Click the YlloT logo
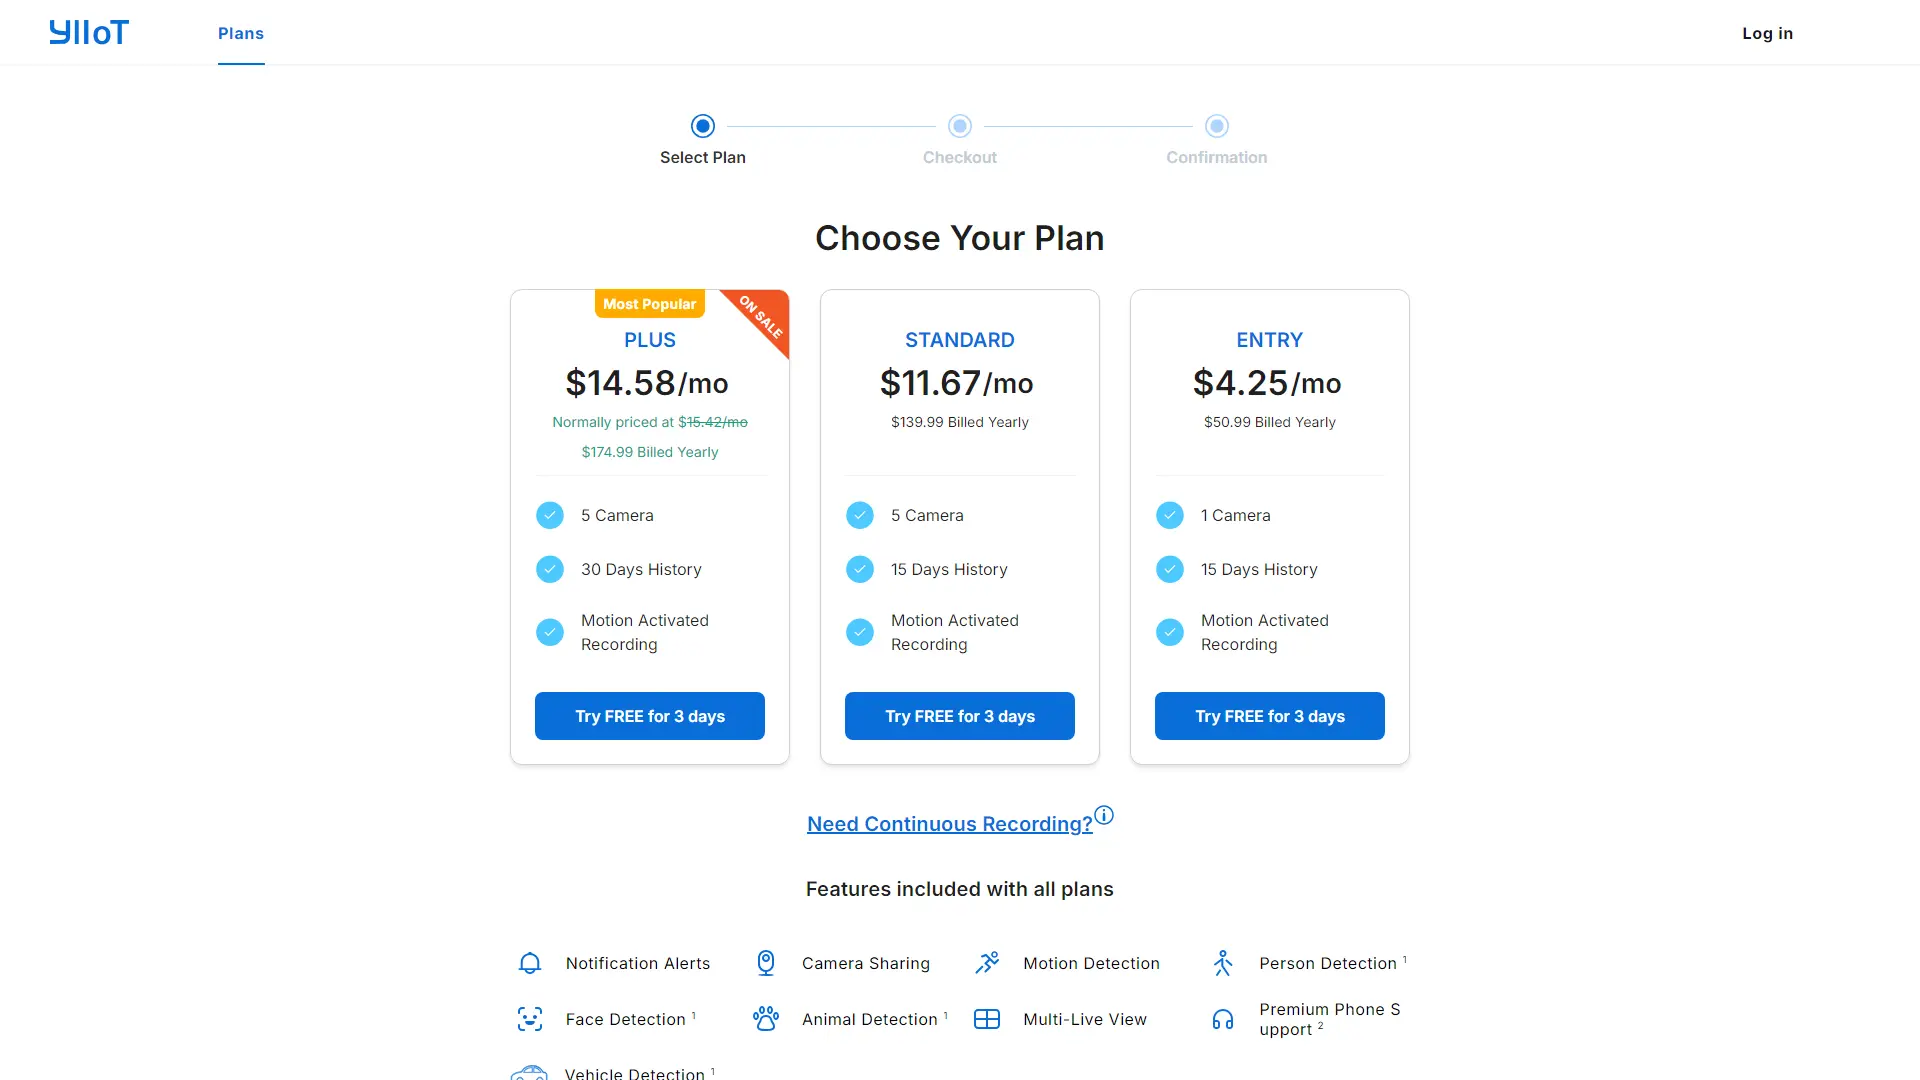This screenshot has height=1080, width=1920. click(x=88, y=32)
